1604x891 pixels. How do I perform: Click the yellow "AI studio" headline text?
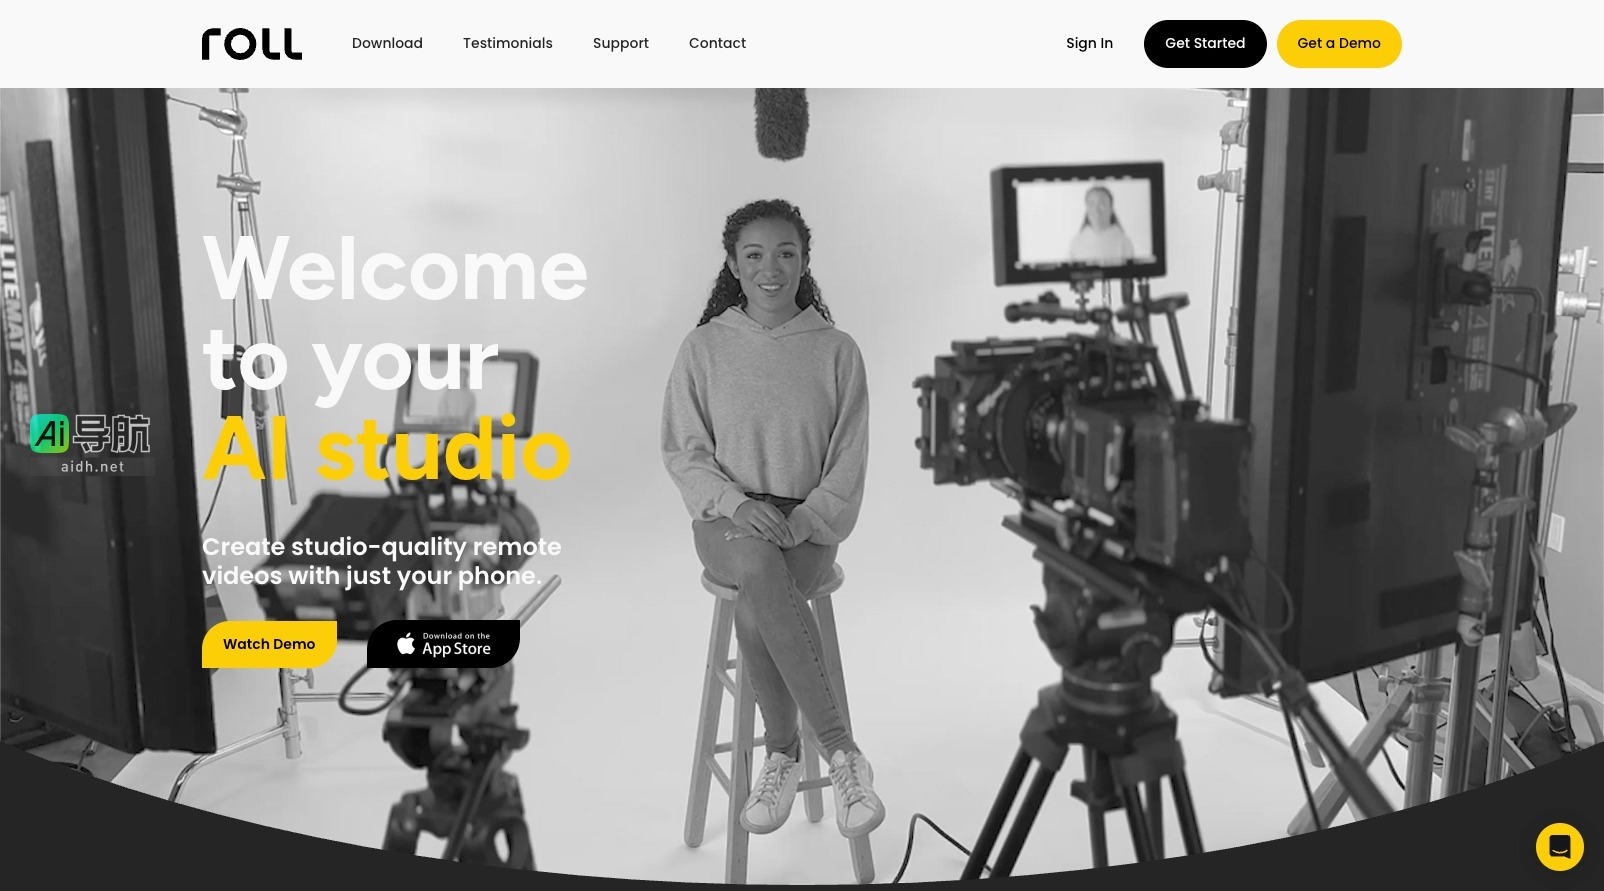[x=387, y=450]
